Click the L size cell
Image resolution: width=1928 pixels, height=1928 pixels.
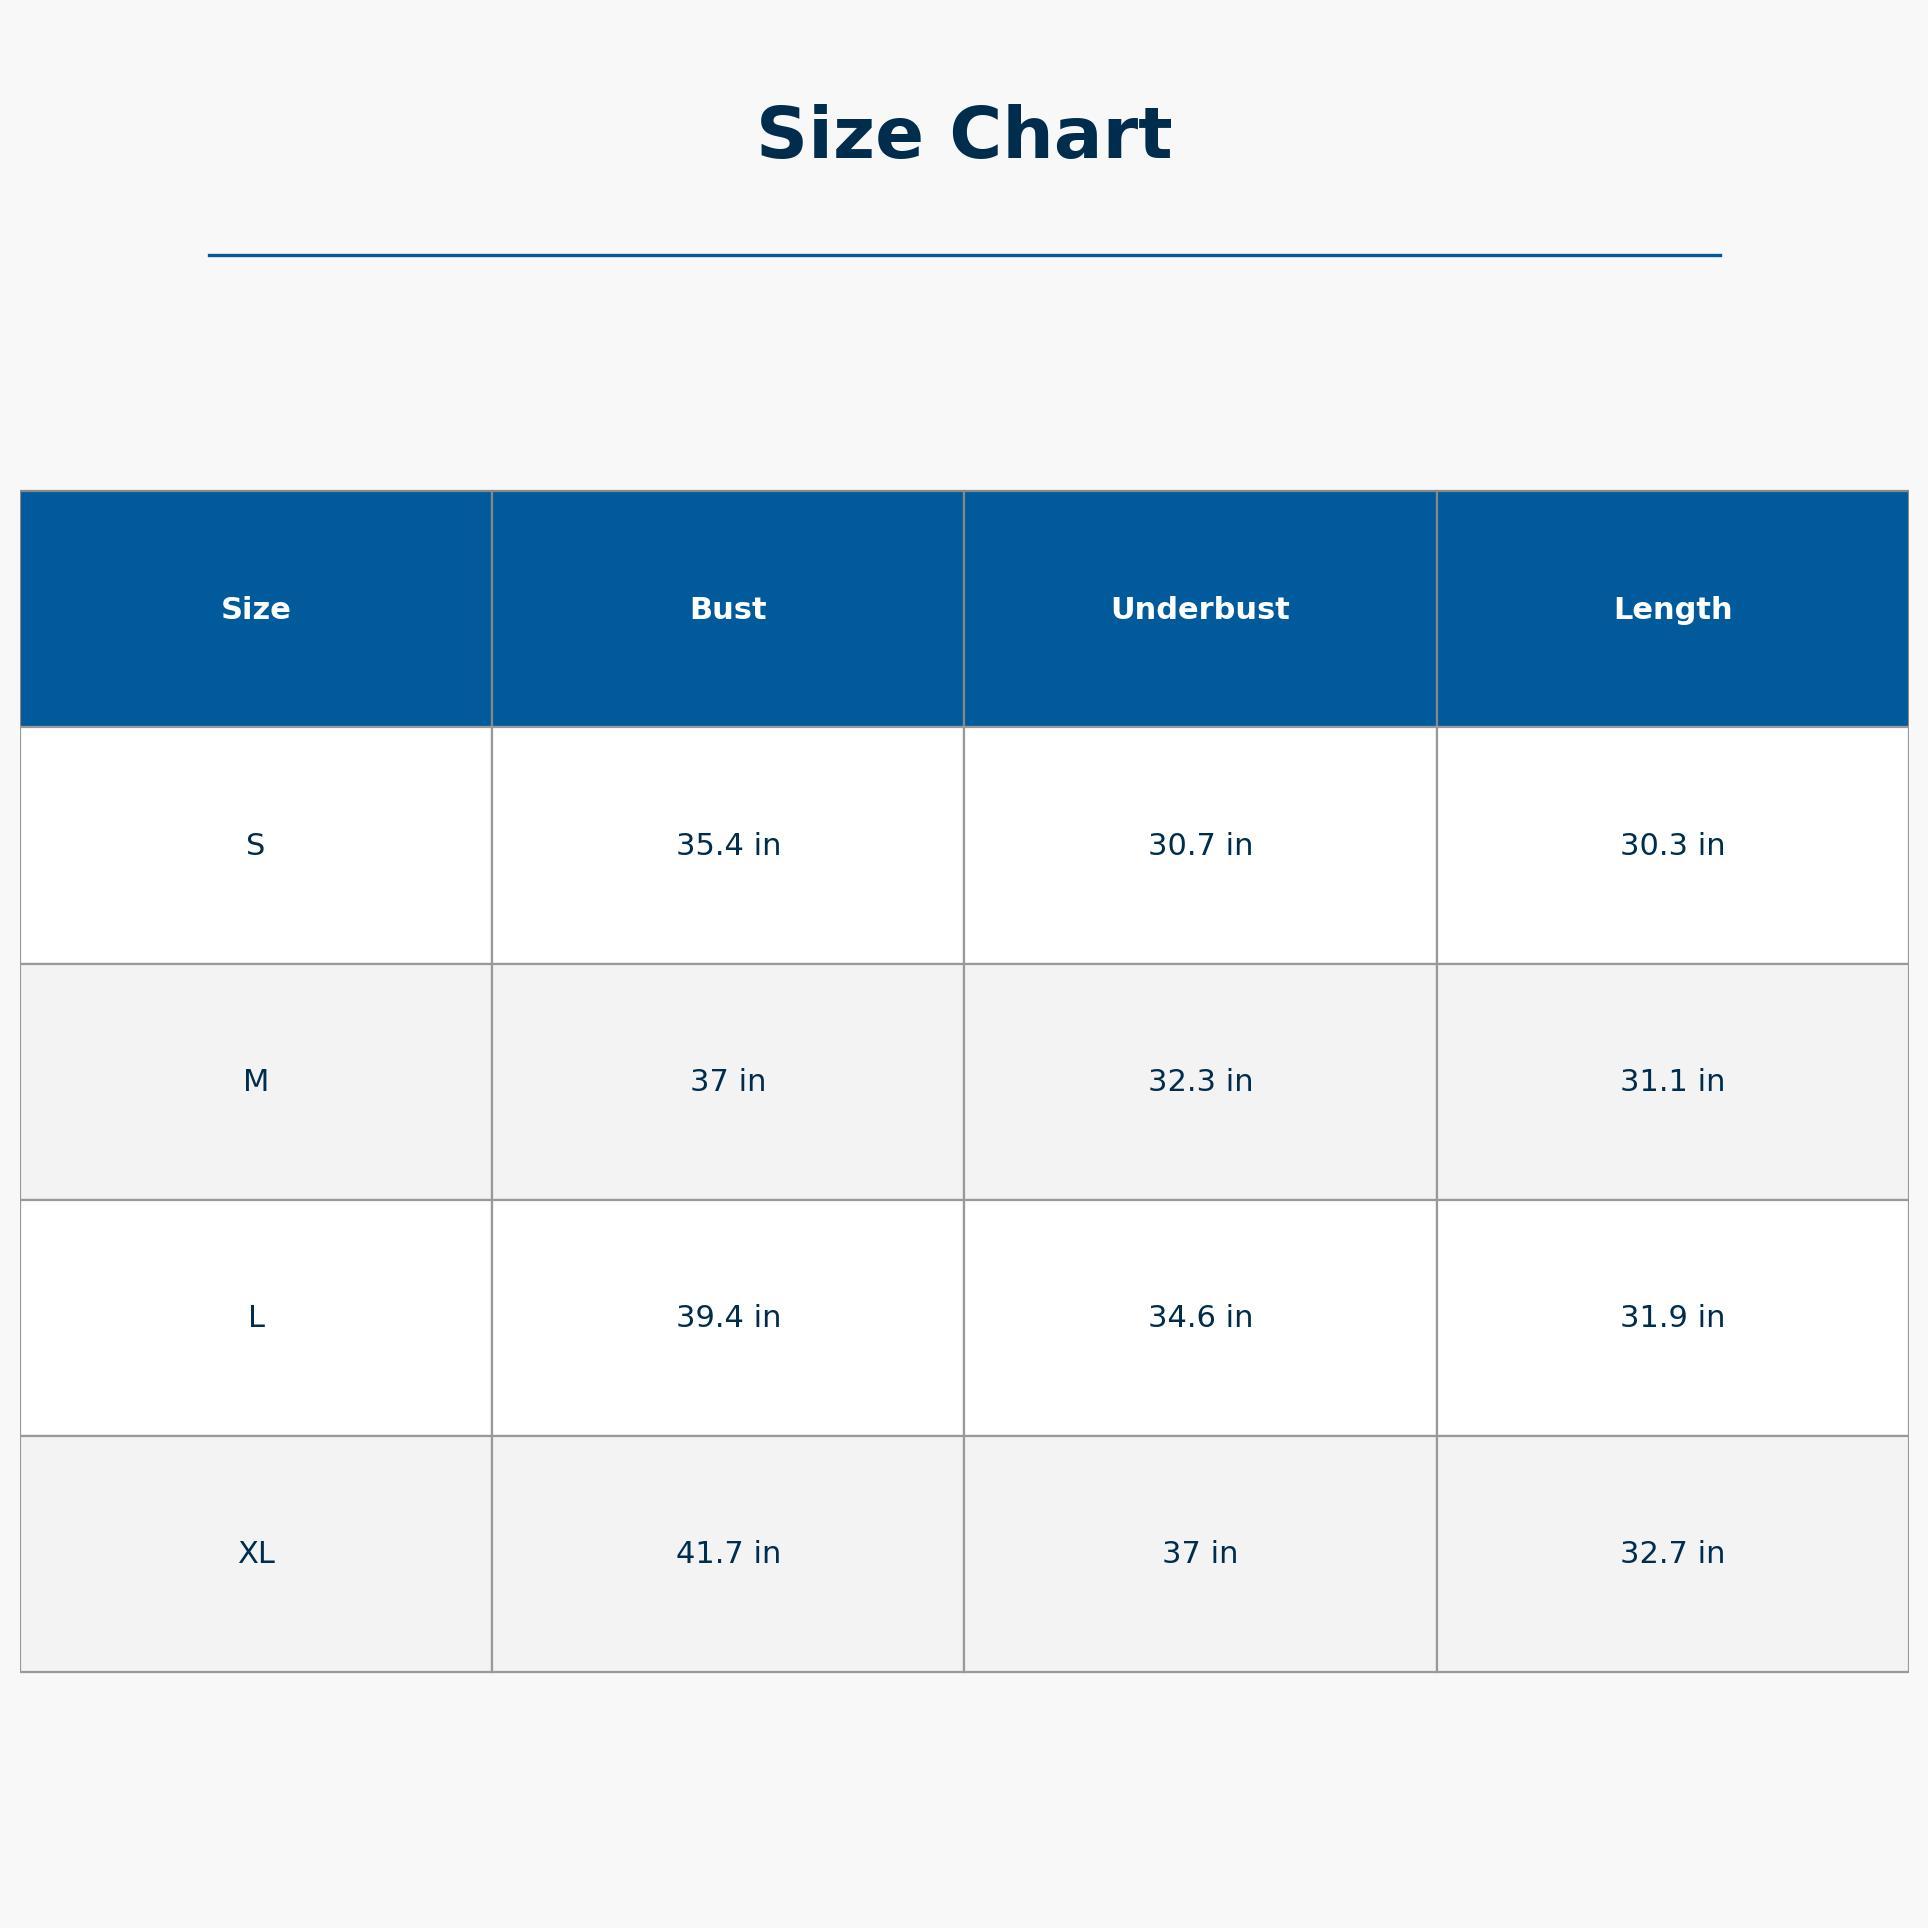coord(256,1317)
